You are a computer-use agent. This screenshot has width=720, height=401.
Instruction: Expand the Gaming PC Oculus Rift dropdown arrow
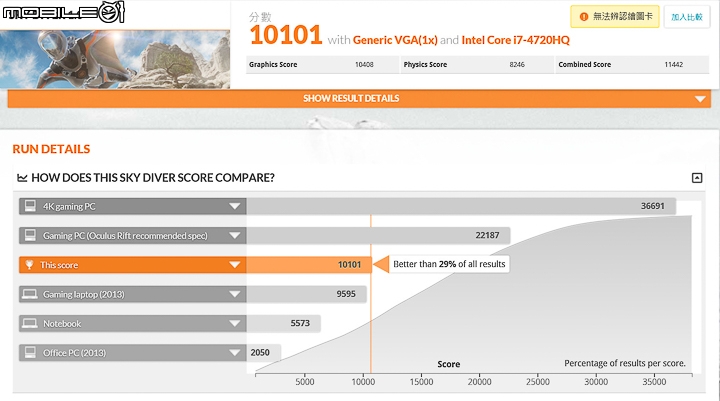pyautogui.click(x=235, y=236)
